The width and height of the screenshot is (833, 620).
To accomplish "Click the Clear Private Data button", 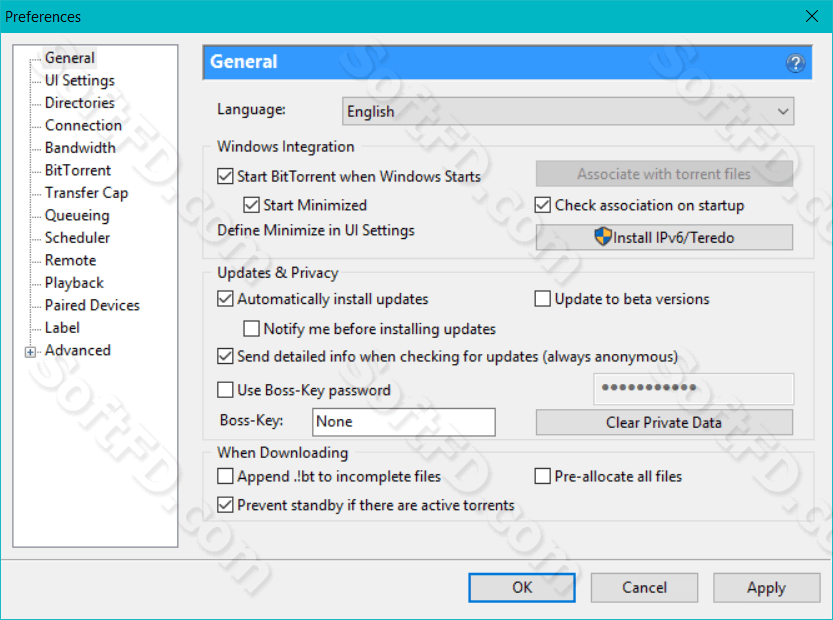I will (664, 422).
